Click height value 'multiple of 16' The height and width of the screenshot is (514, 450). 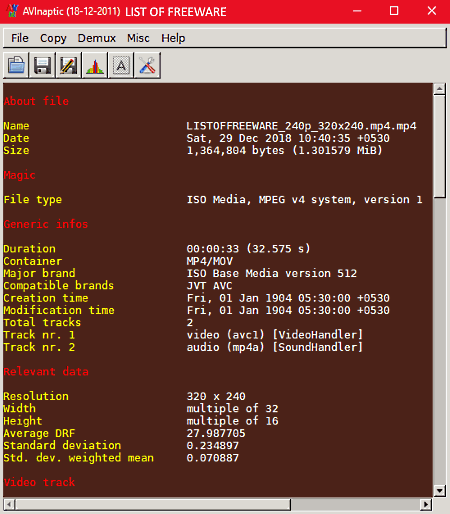click(x=232, y=421)
